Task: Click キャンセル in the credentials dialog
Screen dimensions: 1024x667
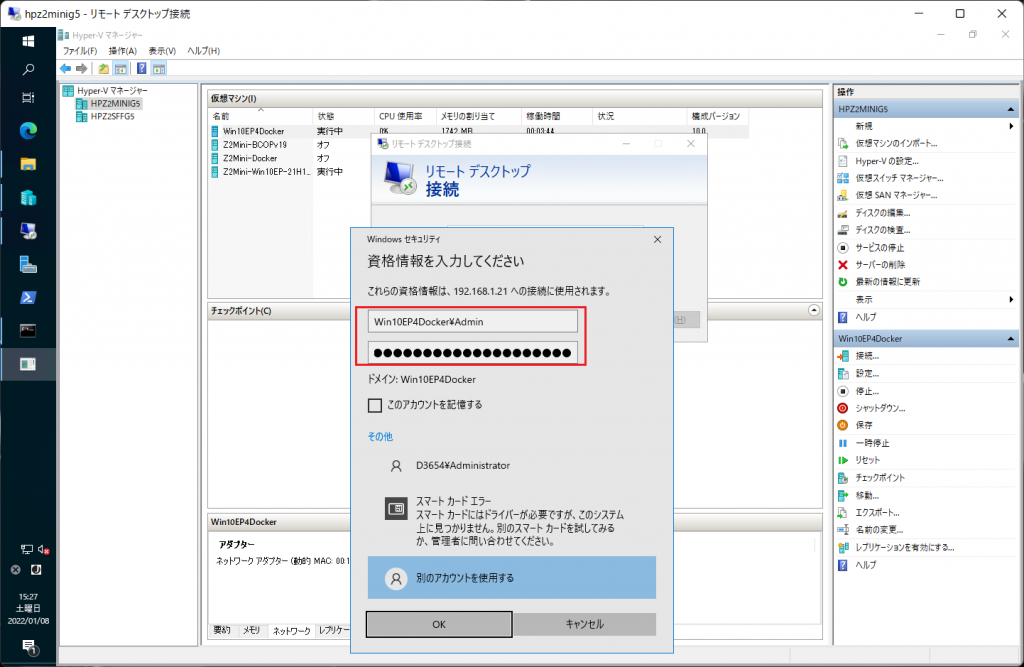Action: [584, 625]
